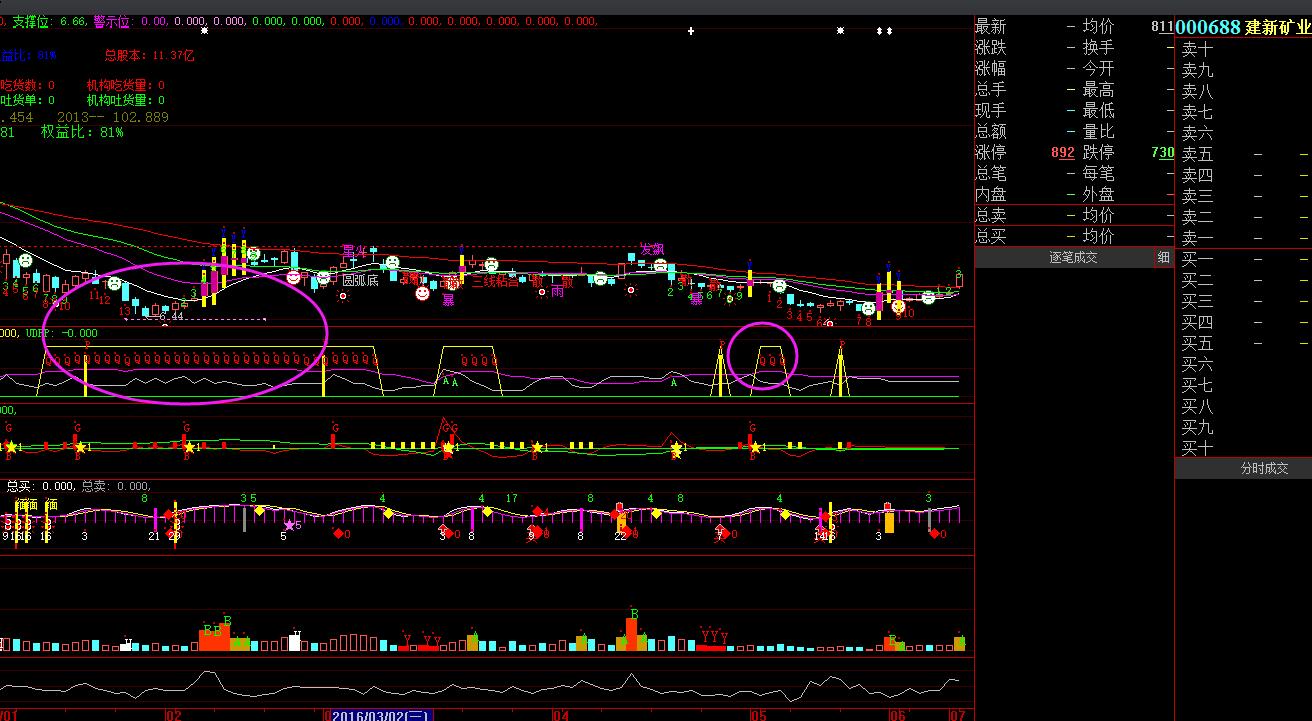Viewport: 1312px width, 721px height.
Task: Click the 04 month marker on the time axis
Action: (560, 715)
